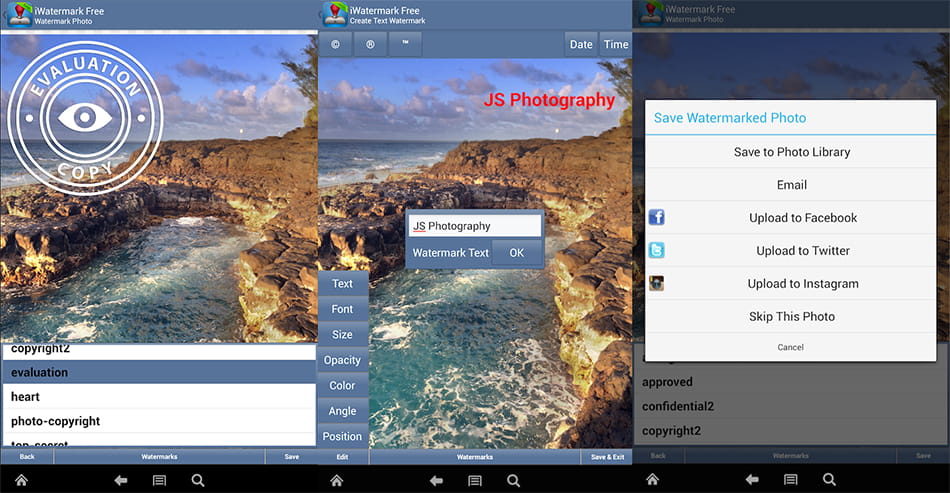Click the Twitter icon in save dialog
This screenshot has width=950, height=493.
(x=657, y=250)
